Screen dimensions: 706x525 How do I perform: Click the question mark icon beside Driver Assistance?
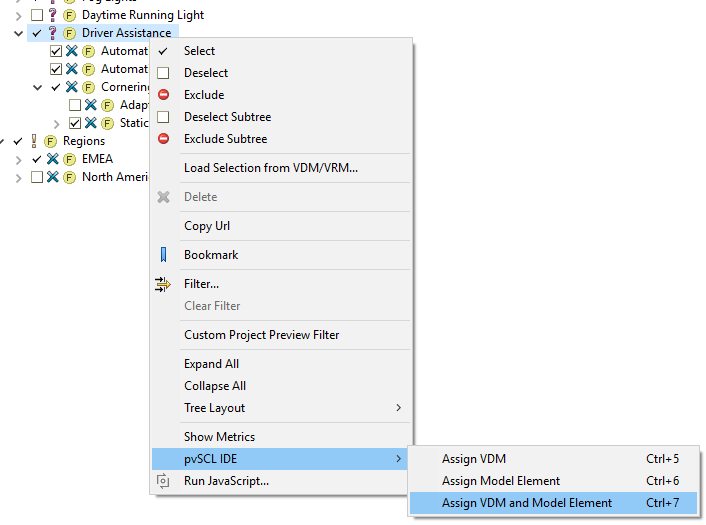[53, 33]
